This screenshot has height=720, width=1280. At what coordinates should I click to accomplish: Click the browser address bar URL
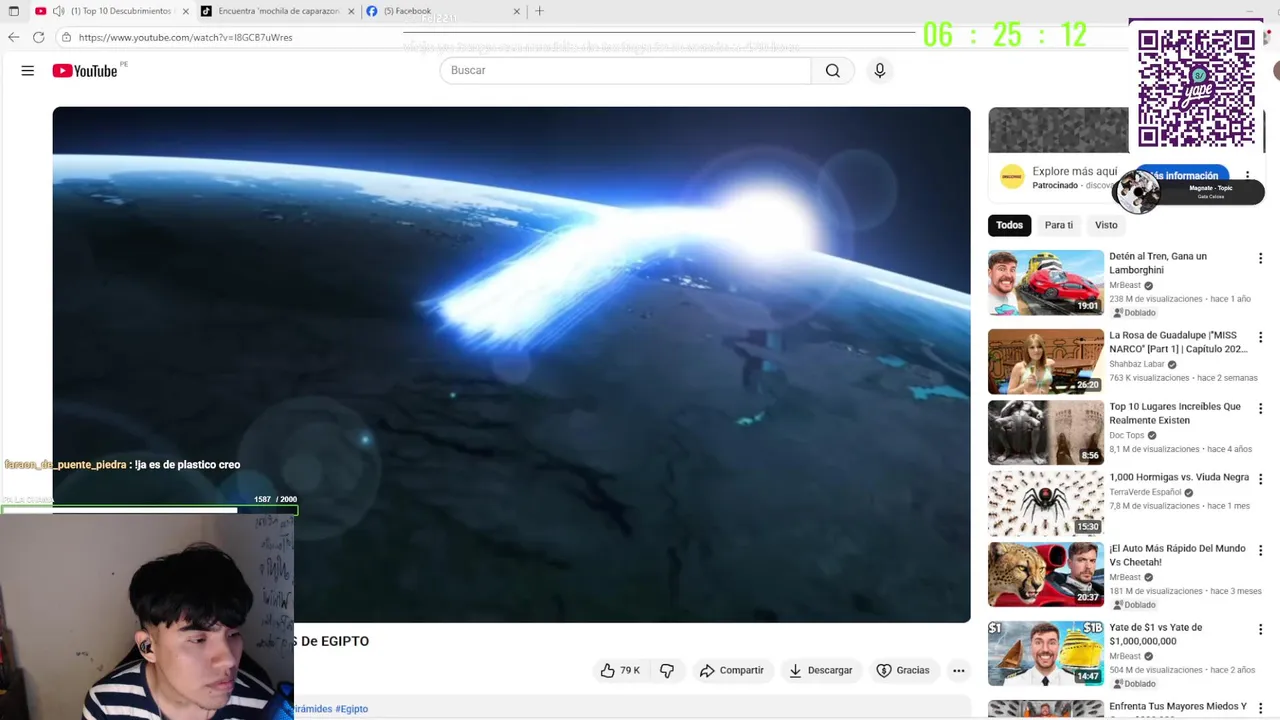coord(185,37)
